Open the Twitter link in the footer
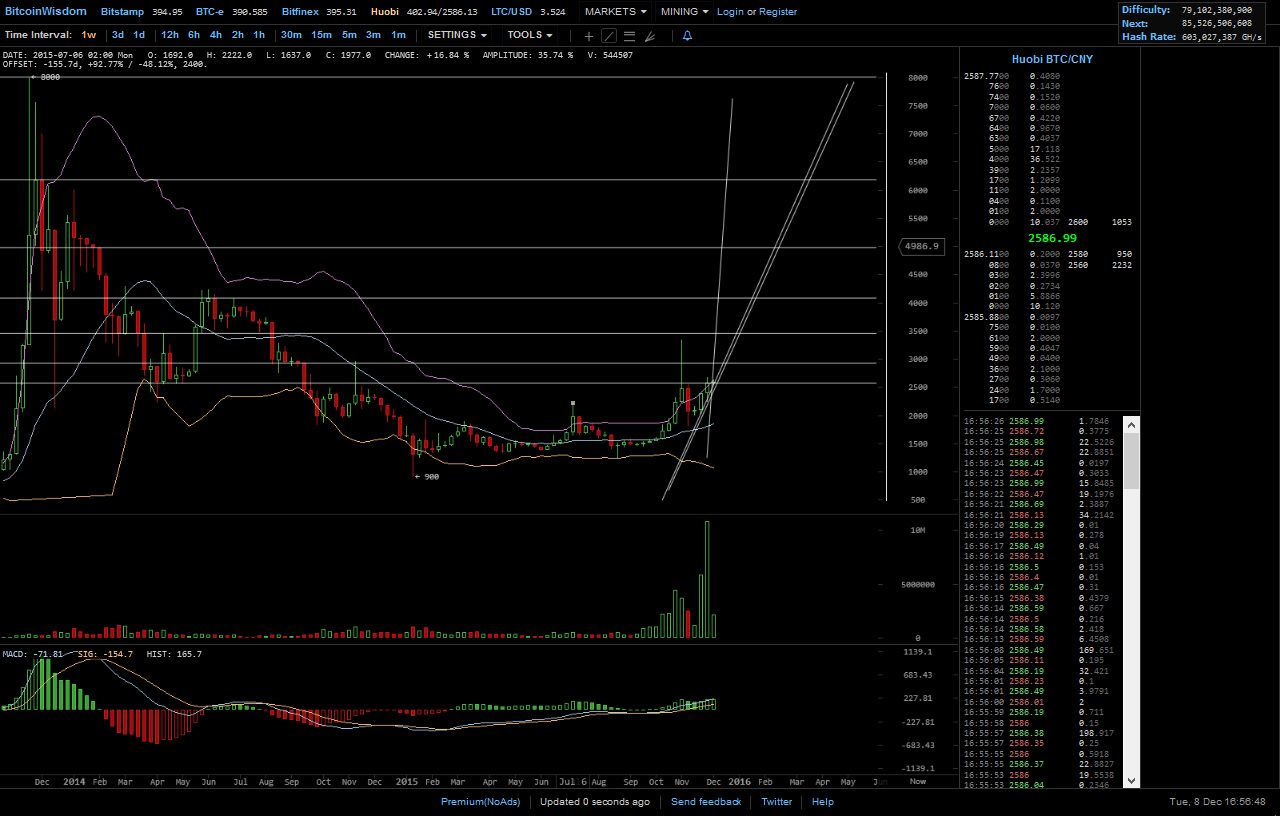The height and width of the screenshot is (816, 1280). pos(777,802)
